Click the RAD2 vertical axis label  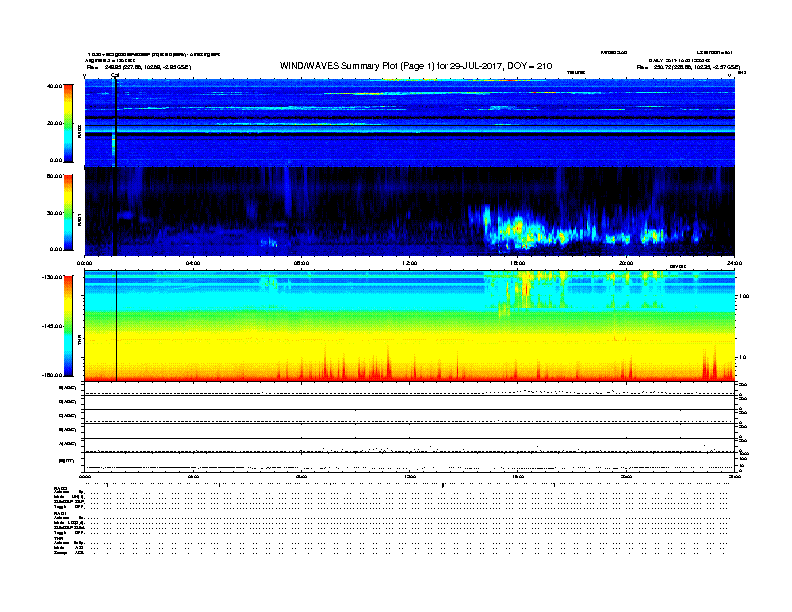pos(79,131)
